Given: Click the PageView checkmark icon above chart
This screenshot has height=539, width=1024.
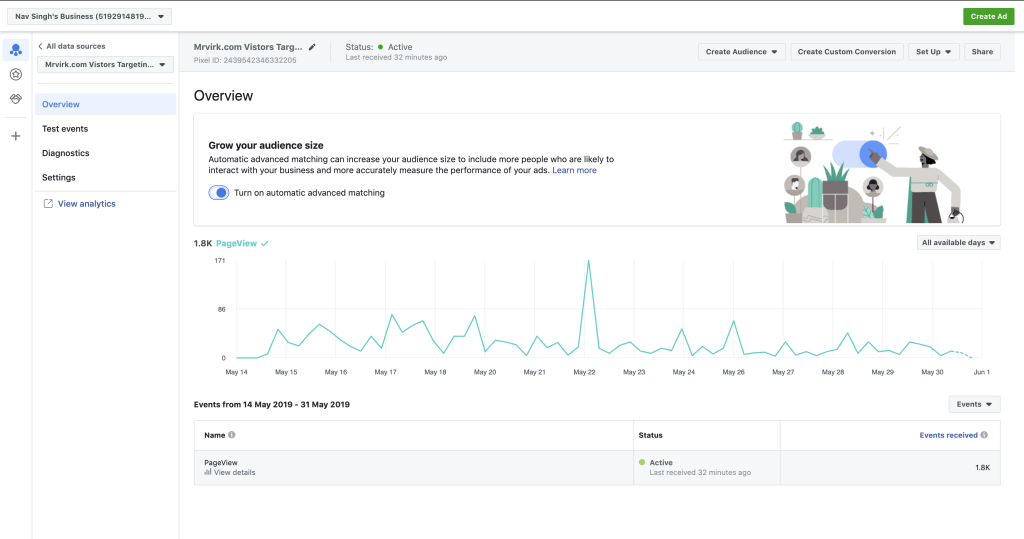Looking at the screenshot, I should [264, 244].
